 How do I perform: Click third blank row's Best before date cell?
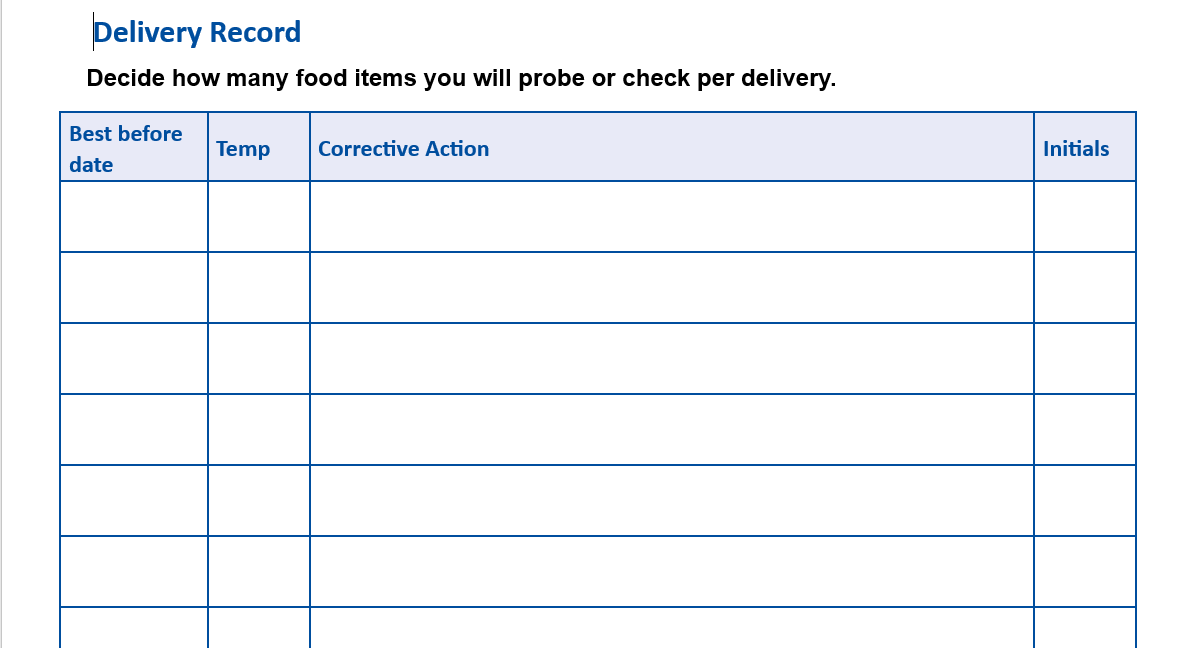134,358
